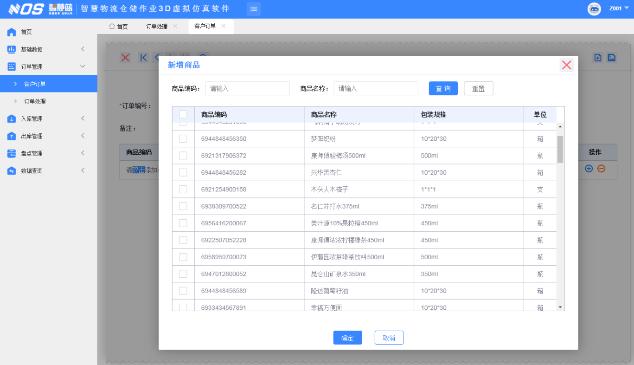Click the 包装规格 column header
The image size is (634, 365).
(x=469, y=114)
